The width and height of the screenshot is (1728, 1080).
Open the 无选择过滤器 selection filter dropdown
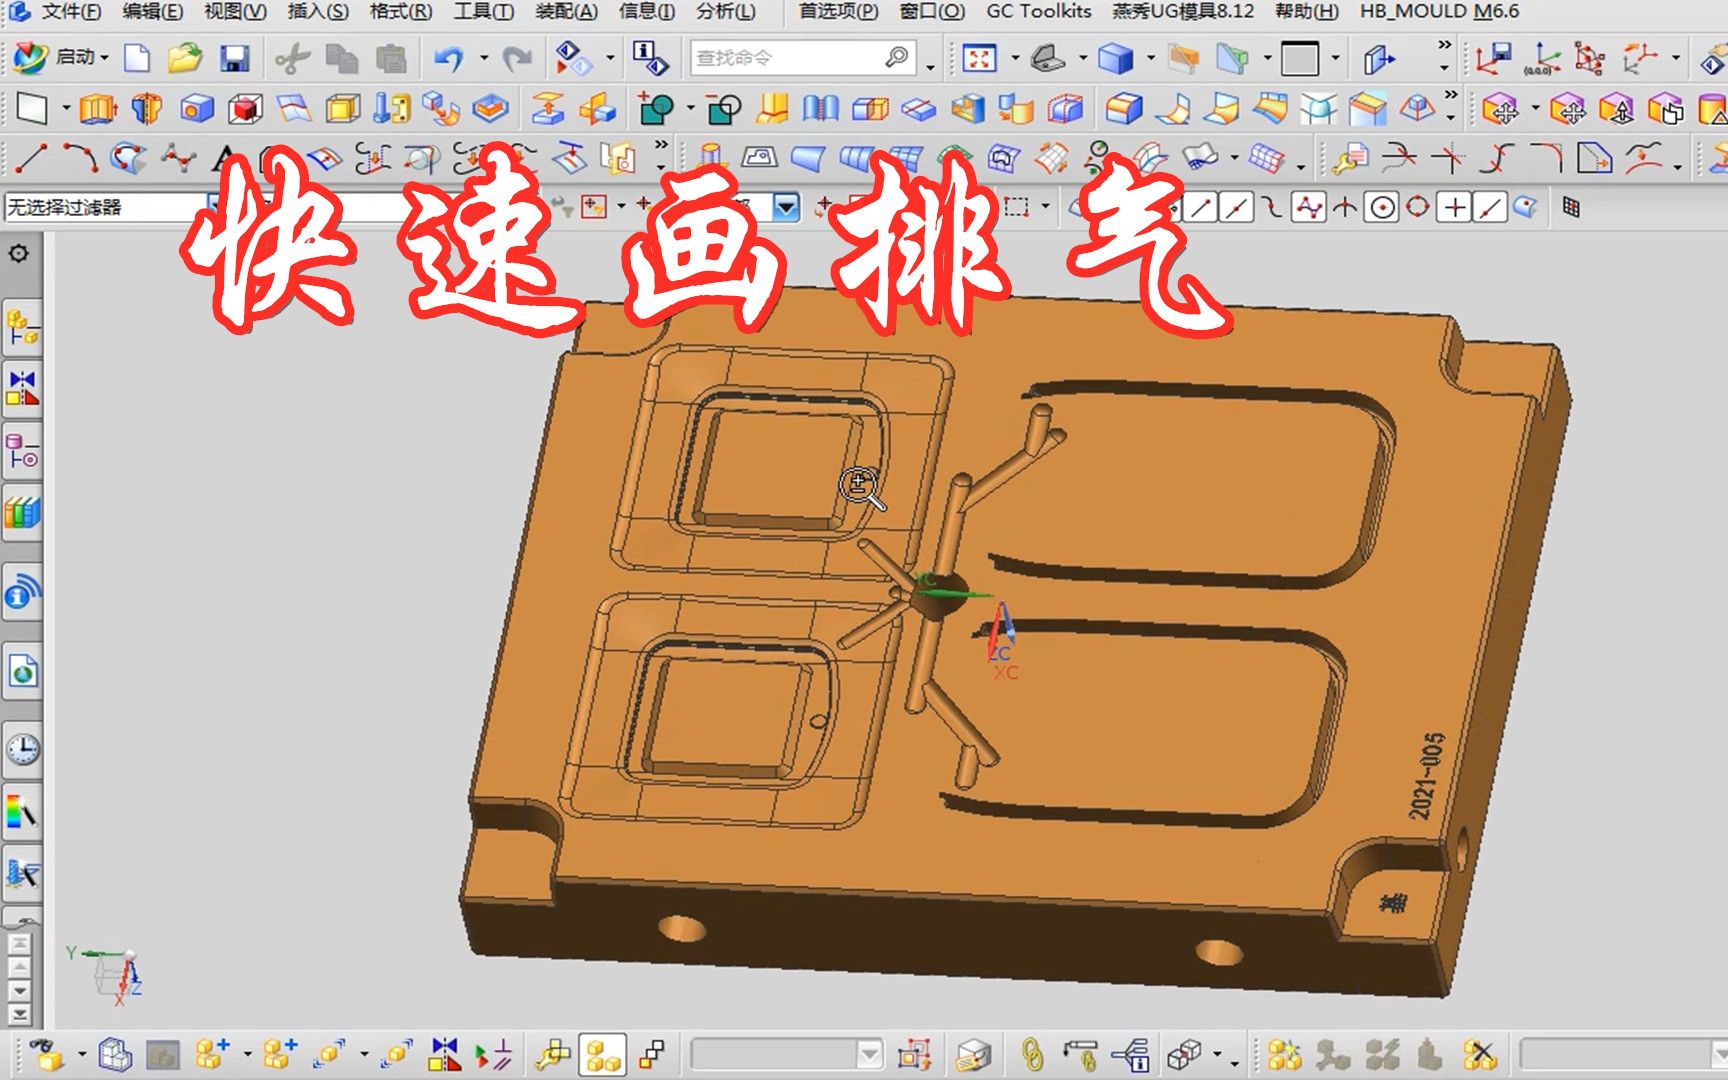point(213,206)
